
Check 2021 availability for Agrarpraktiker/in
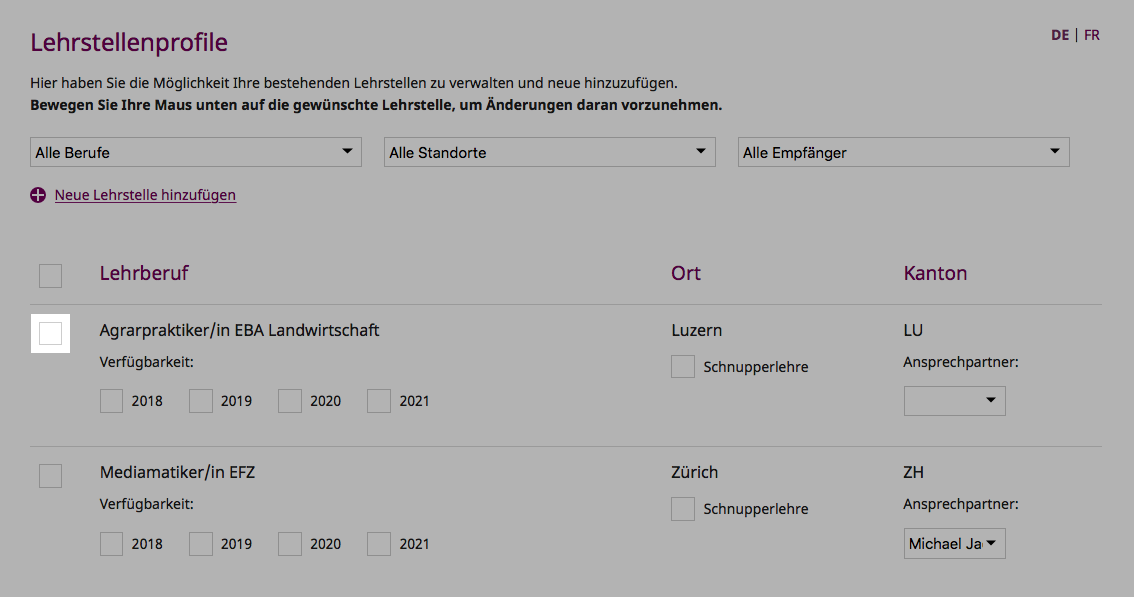pos(379,401)
